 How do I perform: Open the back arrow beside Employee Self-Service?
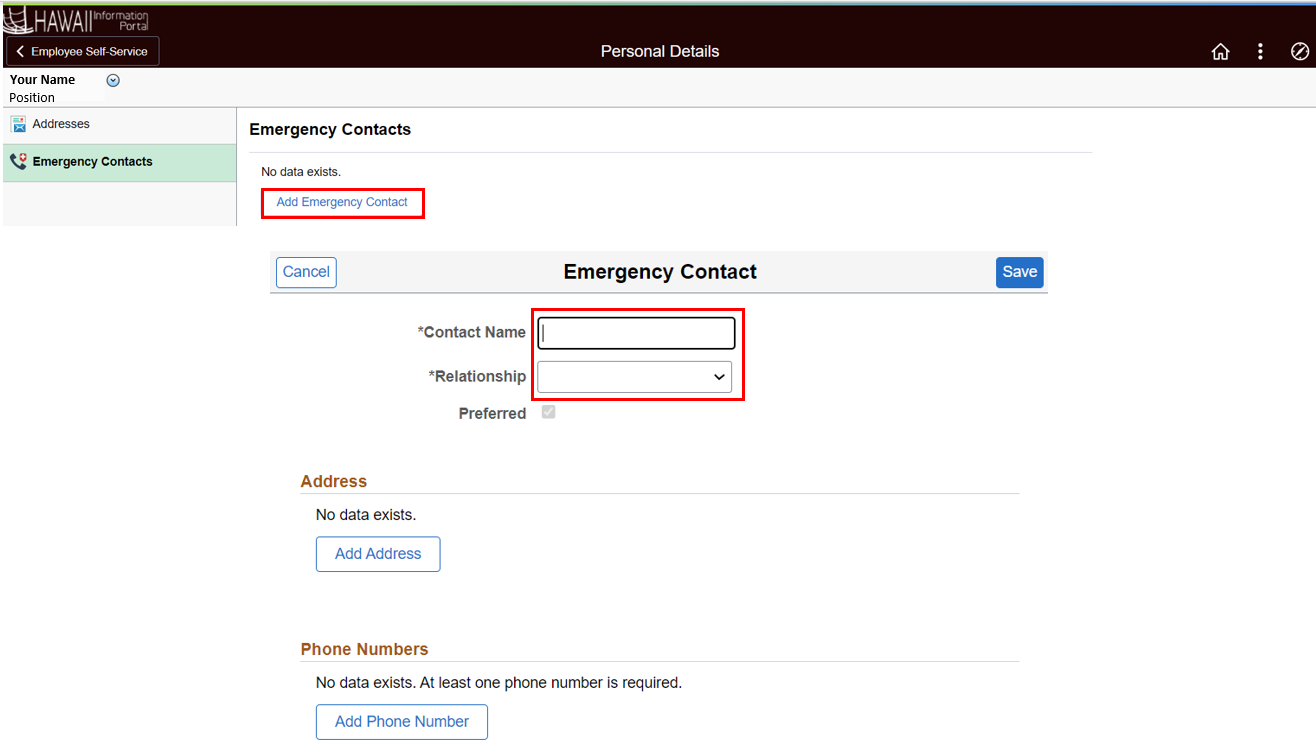(20, 51)
